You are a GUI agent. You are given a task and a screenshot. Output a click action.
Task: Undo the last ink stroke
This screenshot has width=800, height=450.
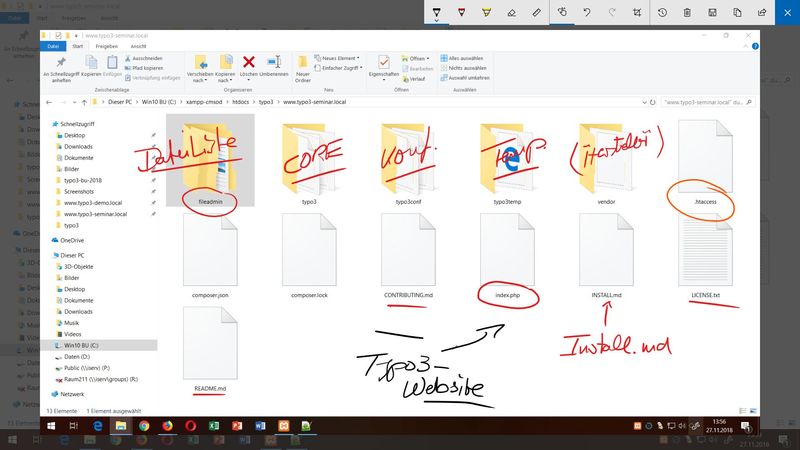(x=588, y=12)
